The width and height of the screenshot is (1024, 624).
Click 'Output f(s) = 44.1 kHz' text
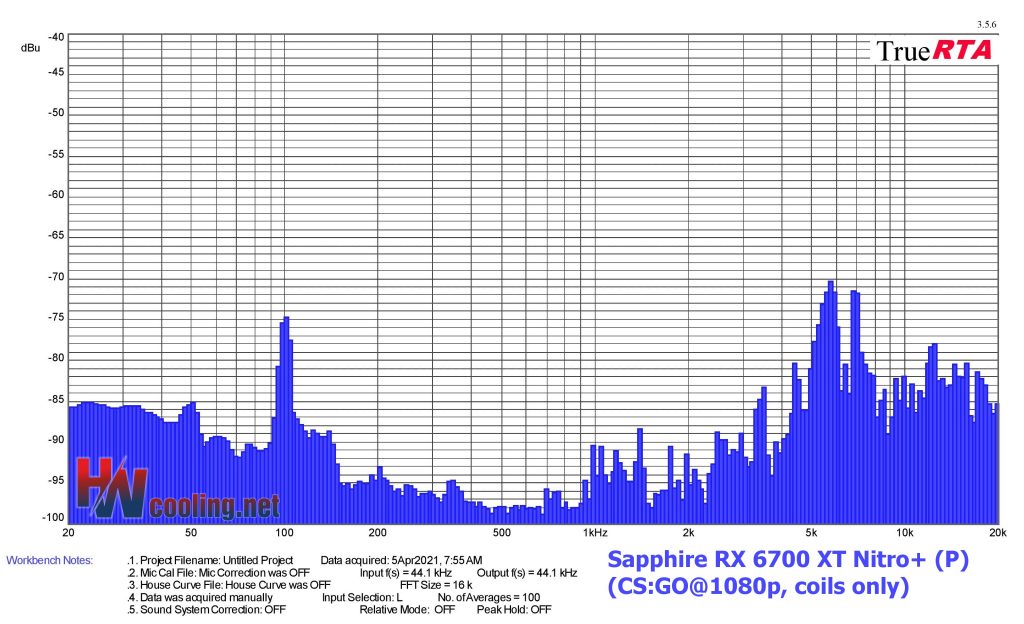[527, 572]
